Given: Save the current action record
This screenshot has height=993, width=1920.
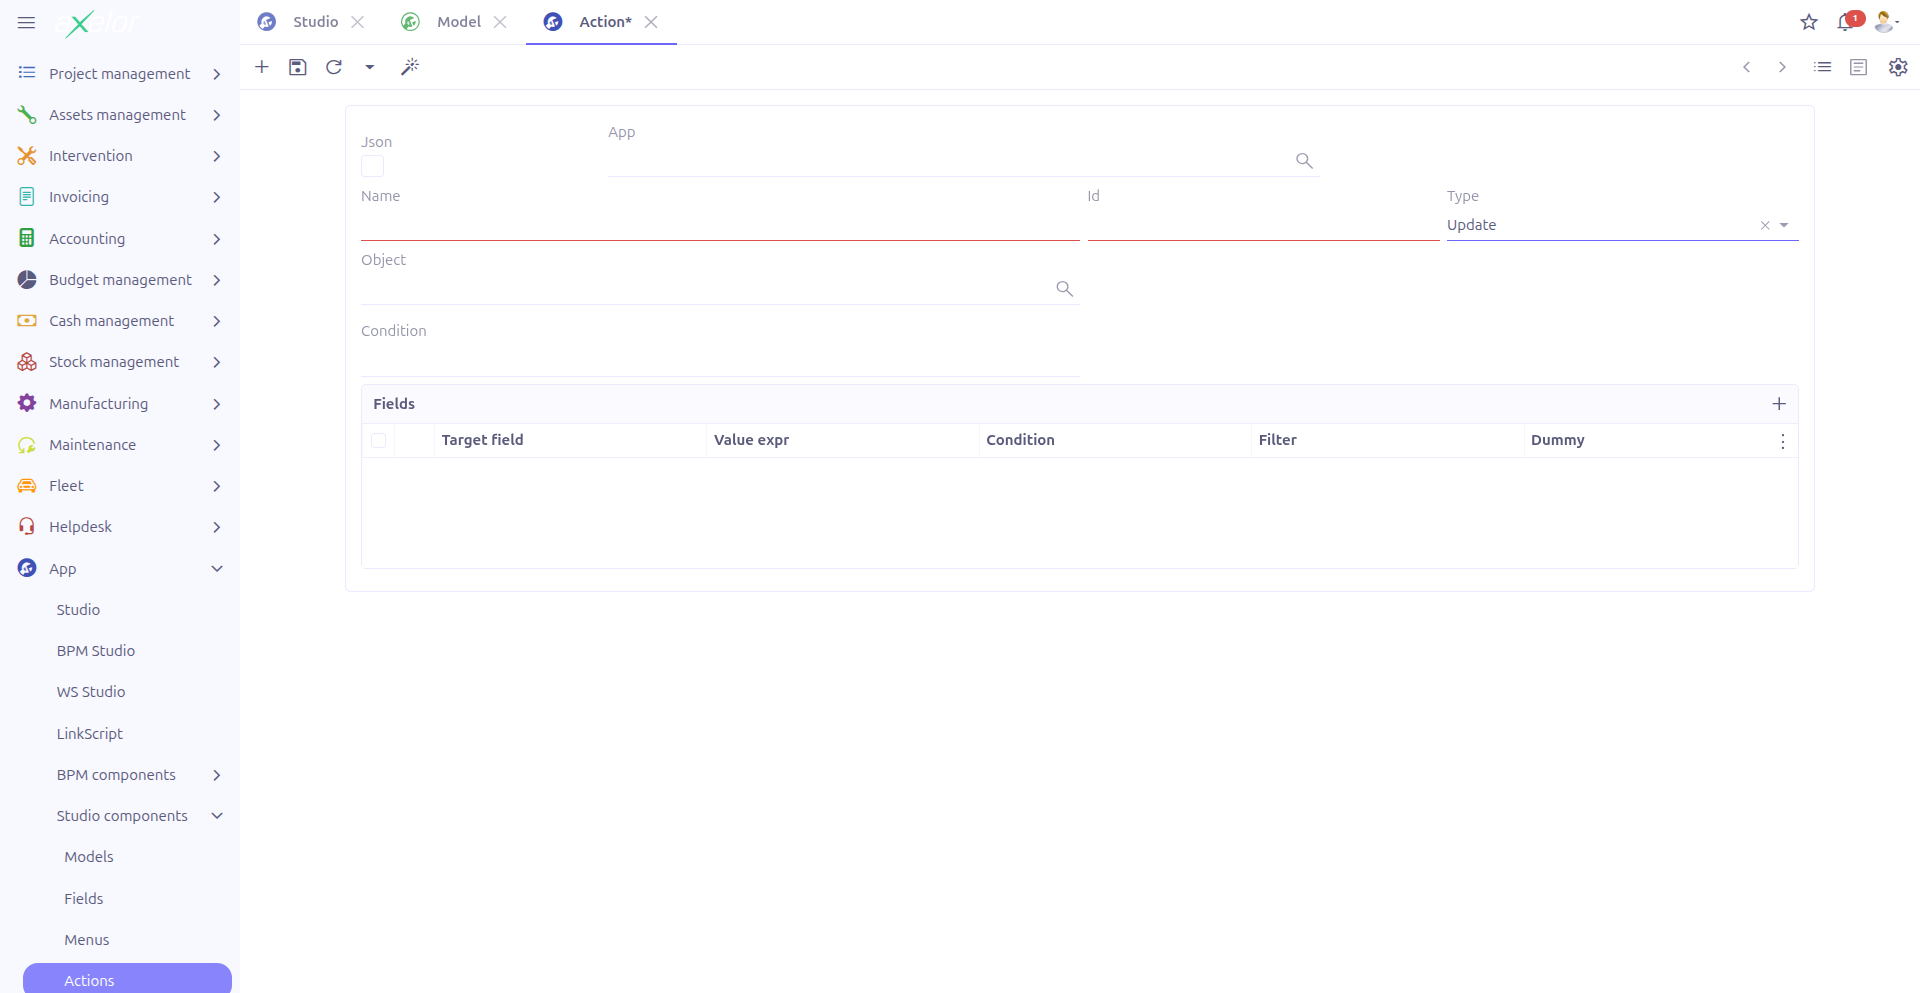Looking at the screenshot, I should tap(298, 67).
